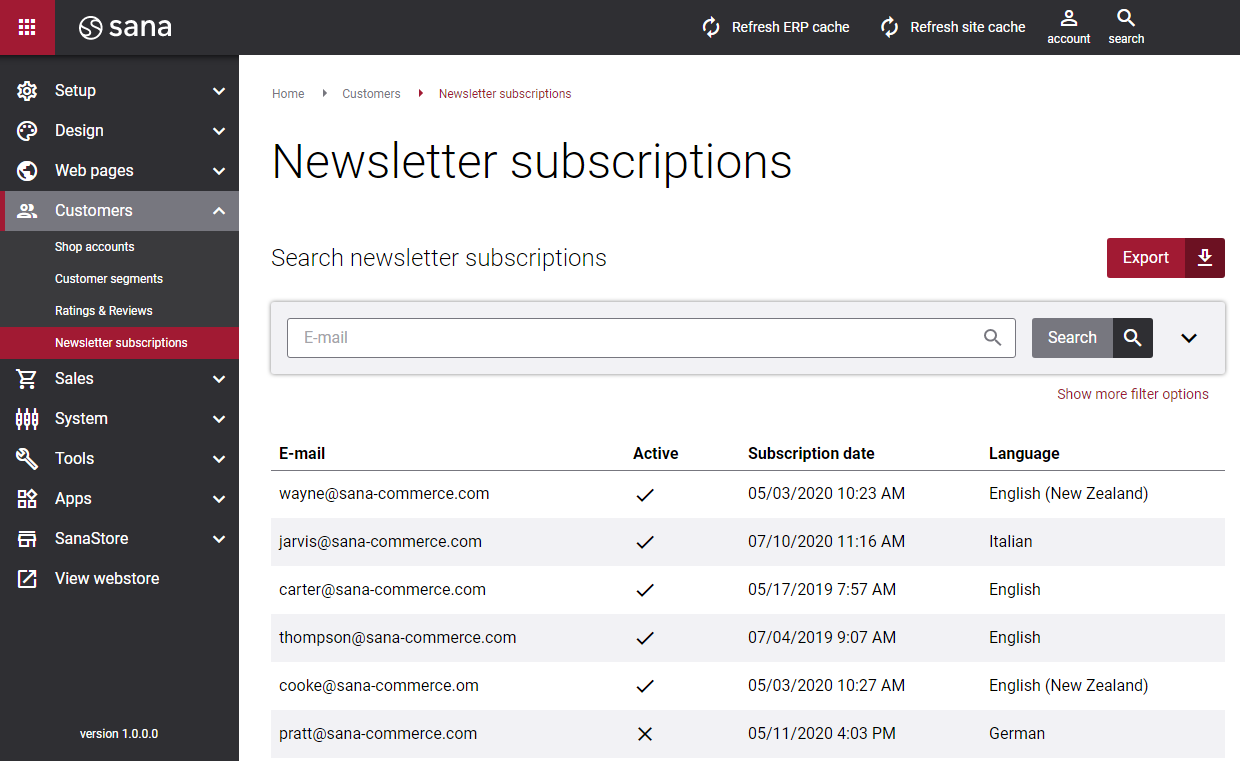Click the Sana logo
1240x761 pixels.
[125, 28]
